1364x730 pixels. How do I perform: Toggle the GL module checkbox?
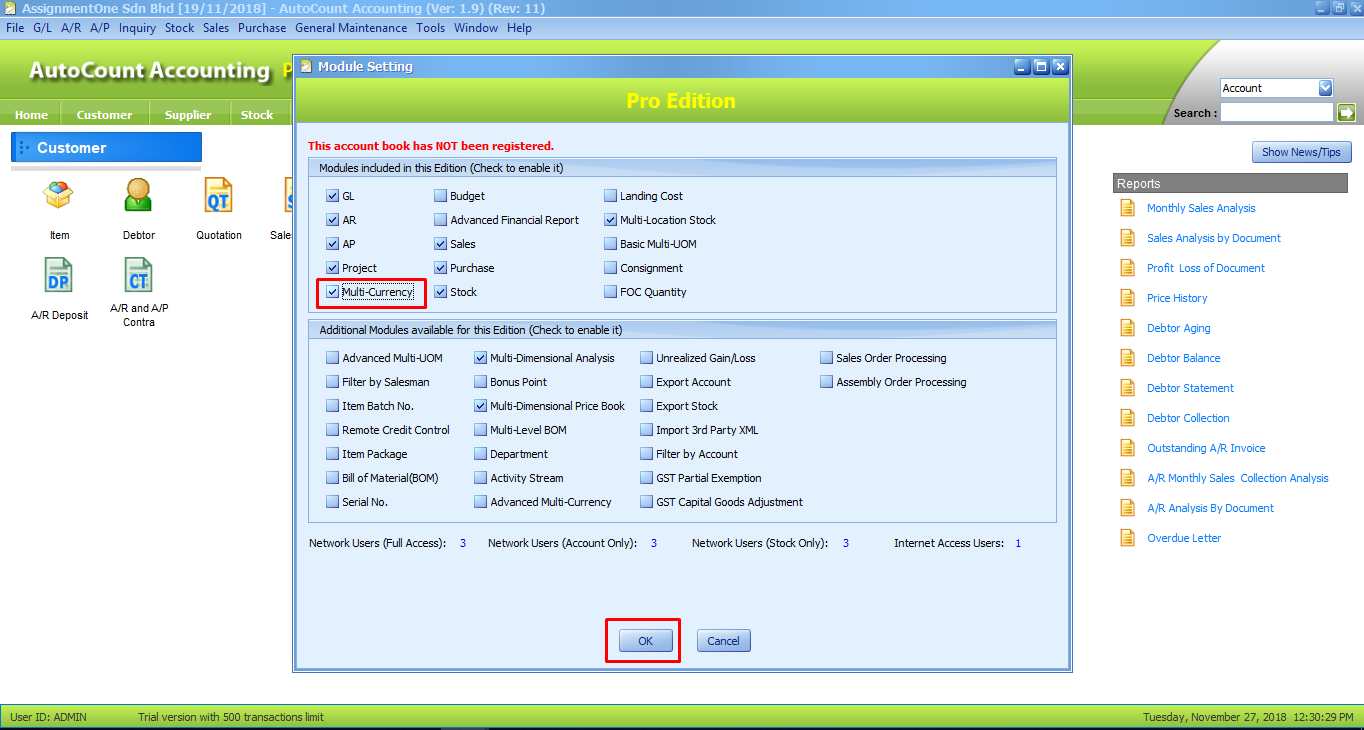click(x=333, y=196)
